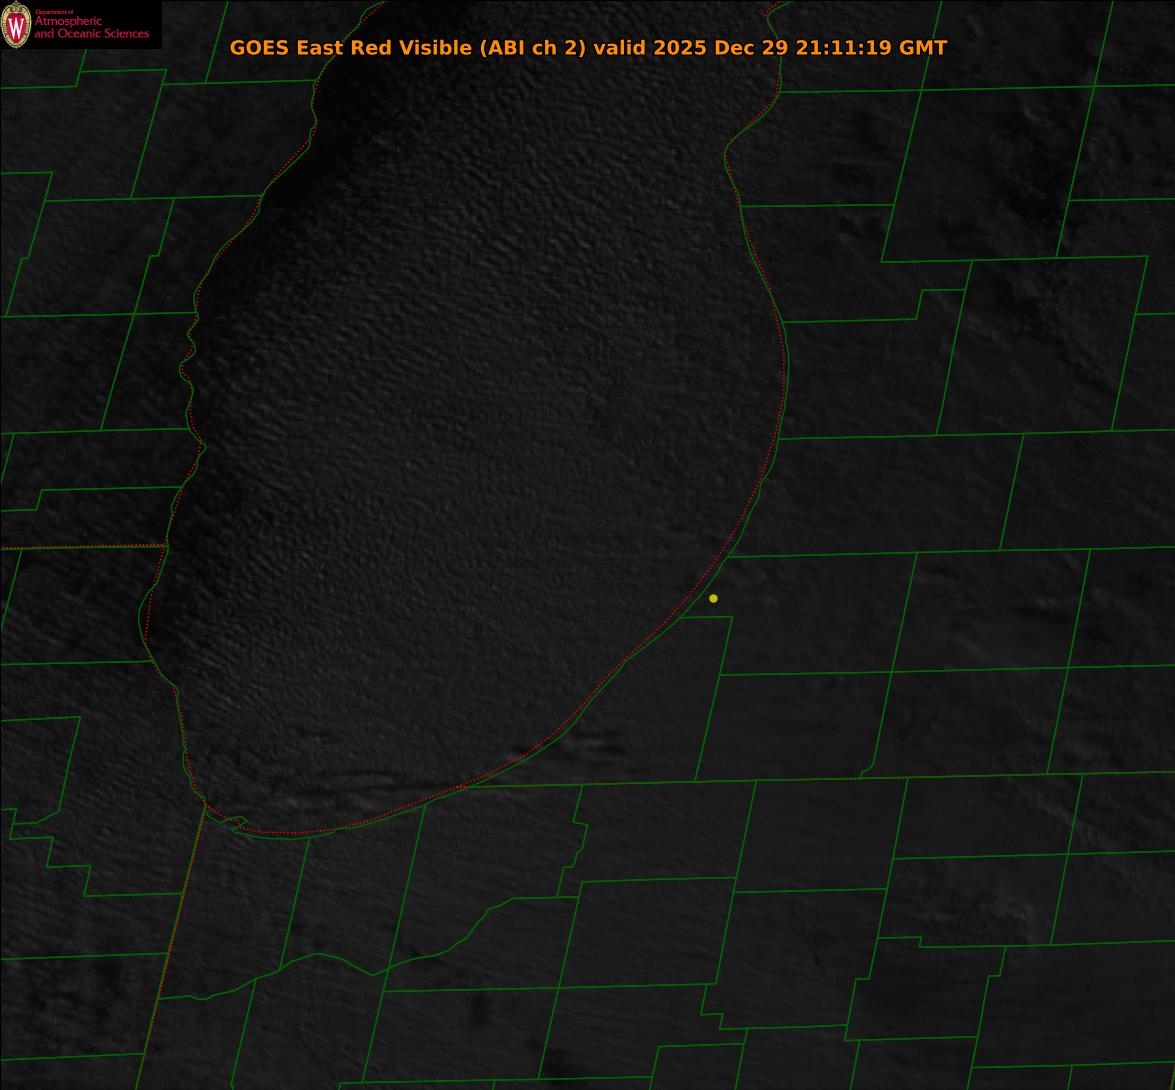The height and width of the screenshot is (1090, 1175).
Task: Select the '2025' year in the title
Action: pyautogui.click(x=681, y=48)
